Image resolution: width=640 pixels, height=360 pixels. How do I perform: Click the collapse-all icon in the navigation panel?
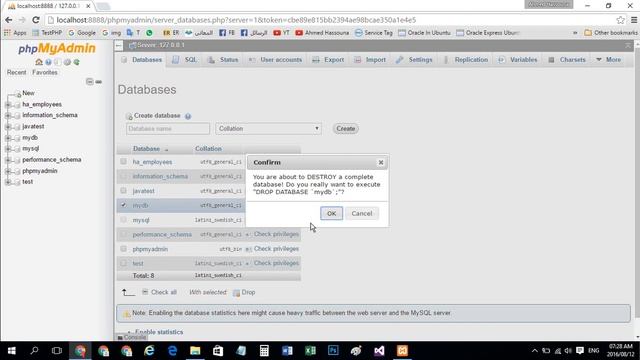89,82
